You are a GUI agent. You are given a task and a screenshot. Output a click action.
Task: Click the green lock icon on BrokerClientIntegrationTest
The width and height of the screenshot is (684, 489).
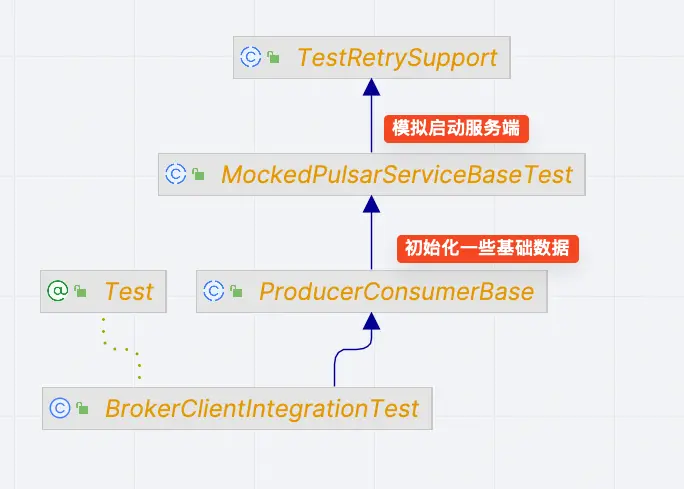coord(82,410)
